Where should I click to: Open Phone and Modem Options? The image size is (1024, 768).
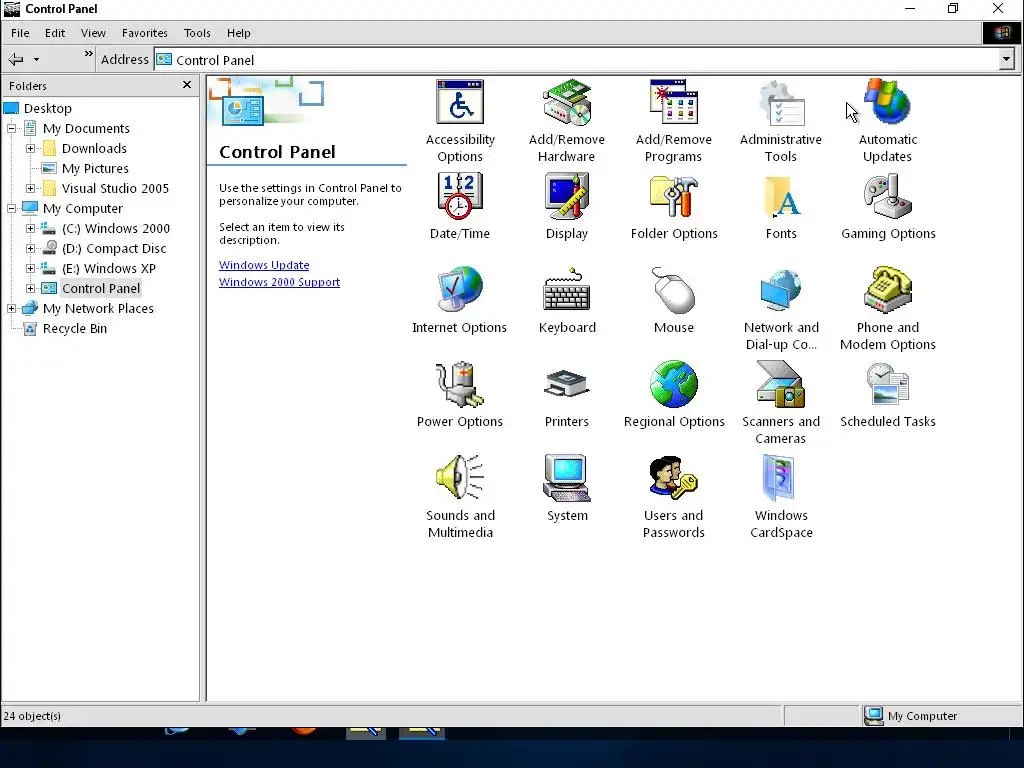click(x=888, y=290)
